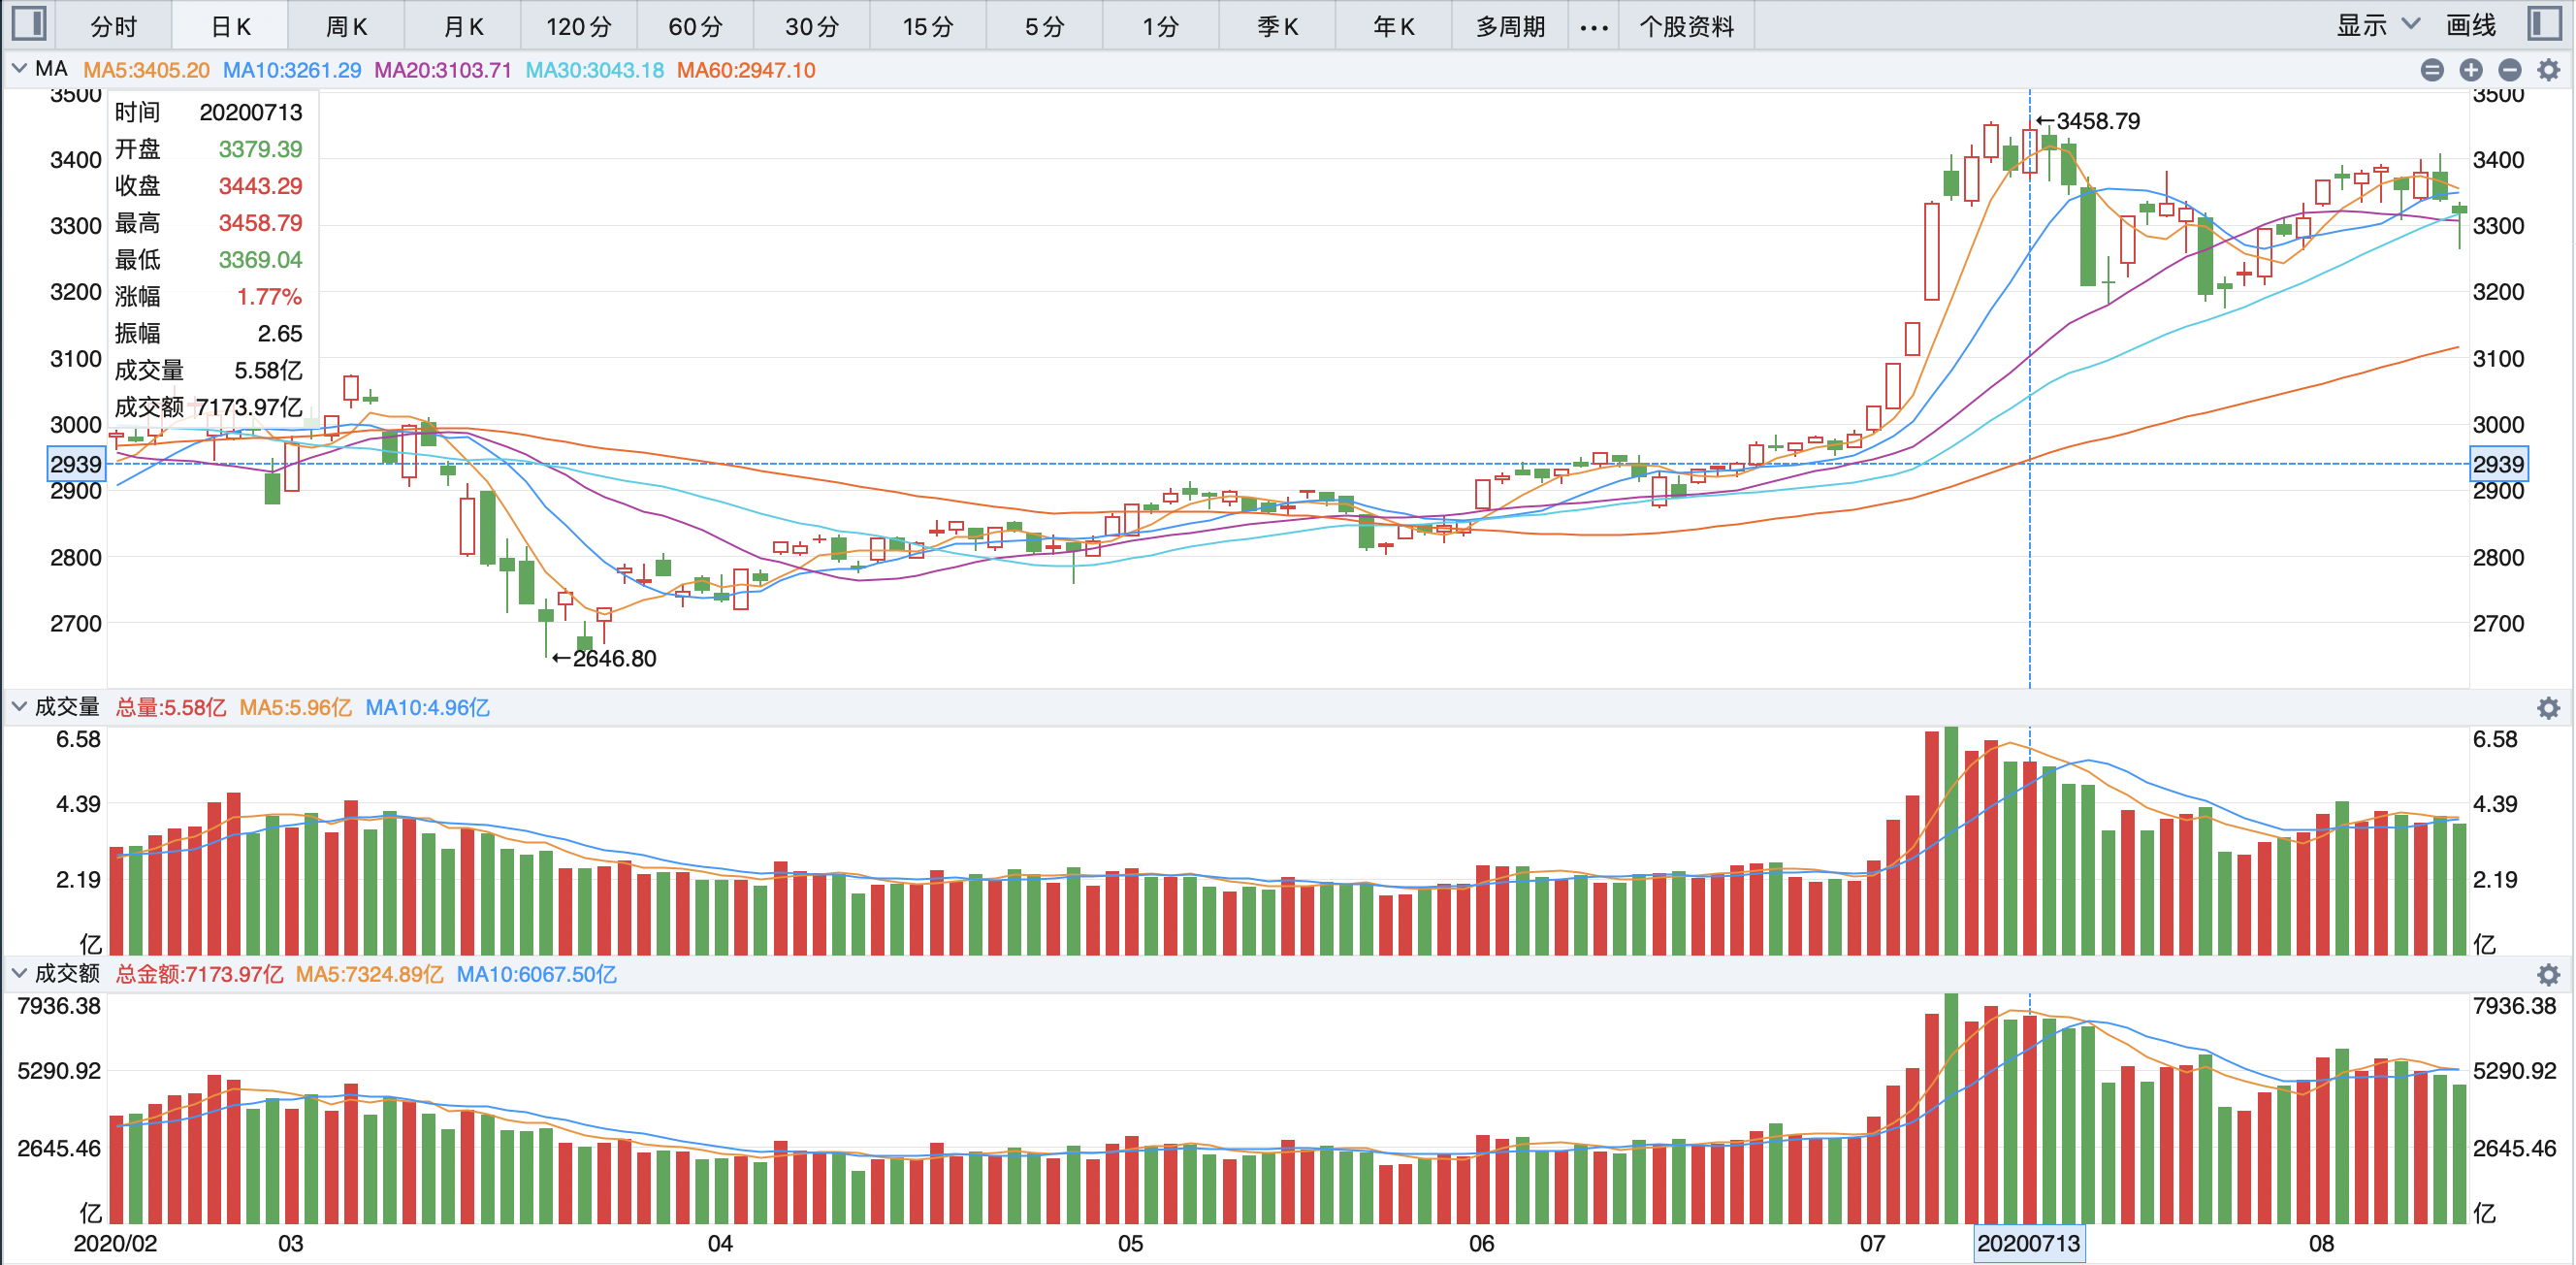
Task: Zoom in with the plus circle icon
Action: [x=2471, y=70]
